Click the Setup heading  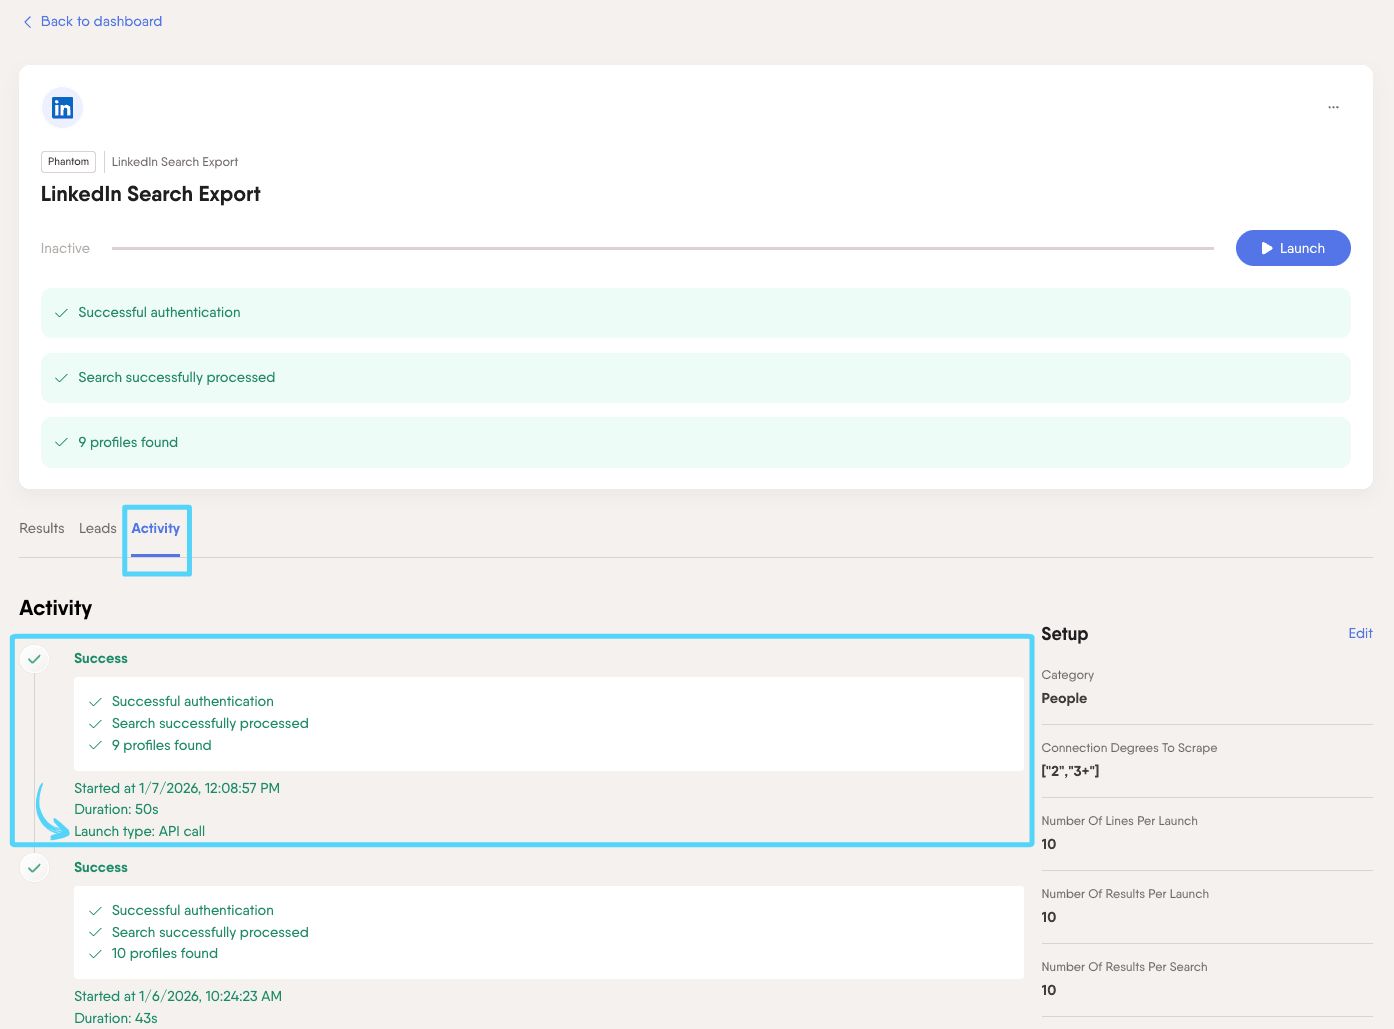[x=1064, y=634]
